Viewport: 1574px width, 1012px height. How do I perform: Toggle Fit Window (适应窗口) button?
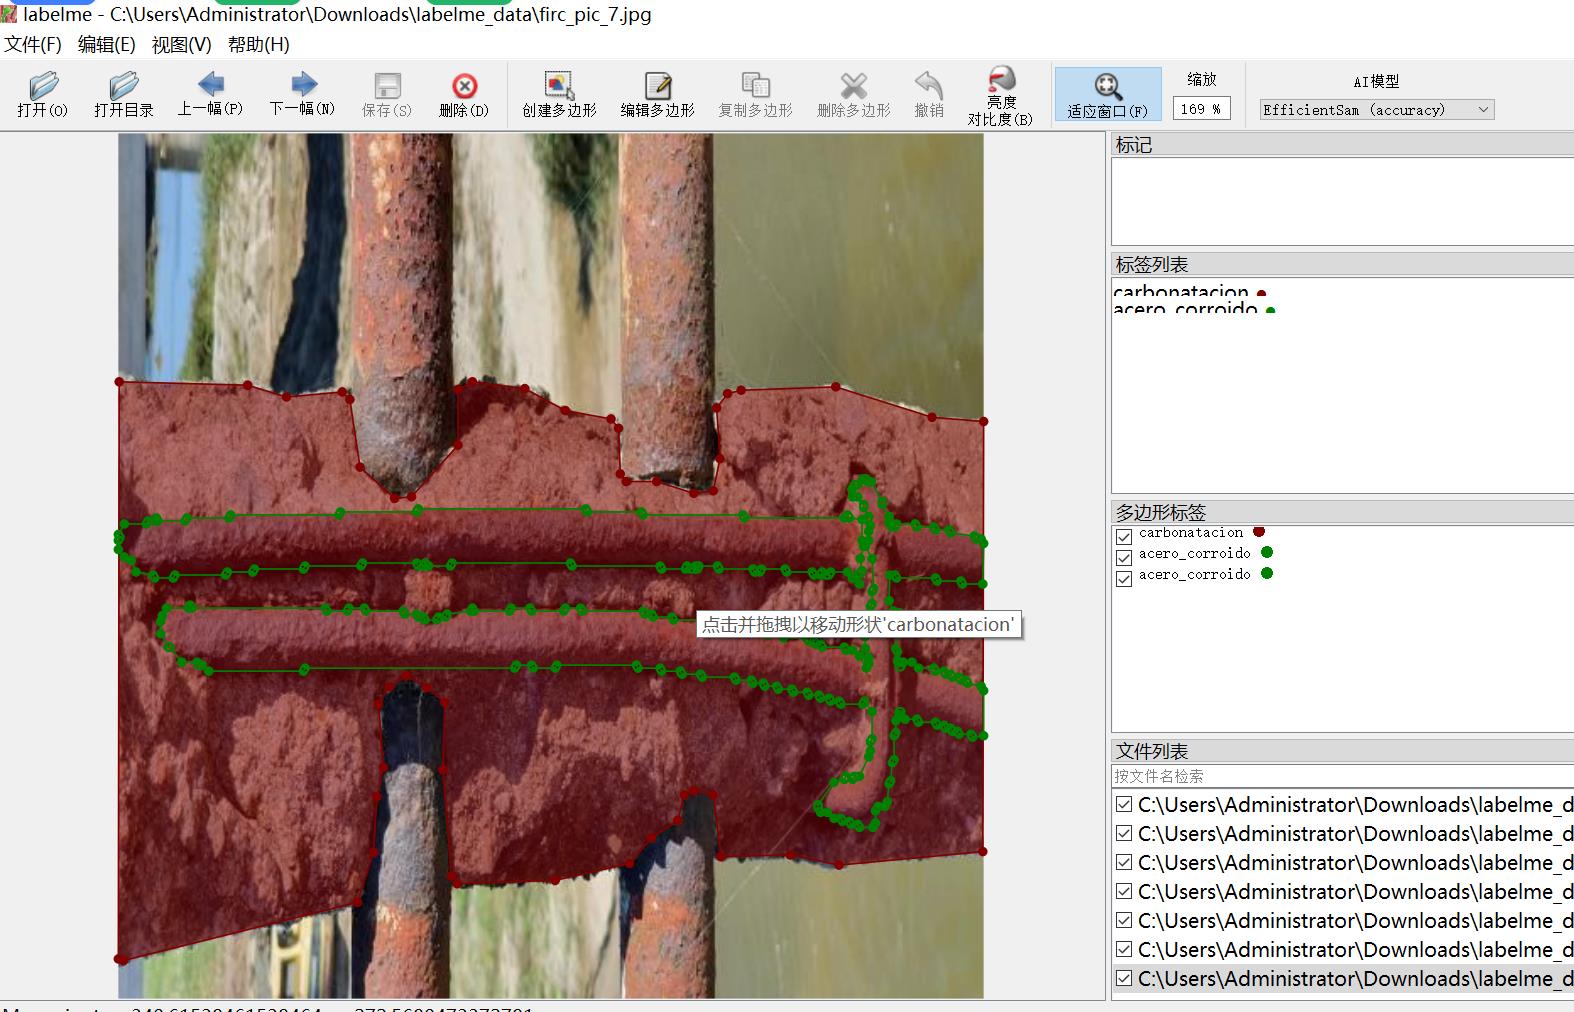point(1107,95)
